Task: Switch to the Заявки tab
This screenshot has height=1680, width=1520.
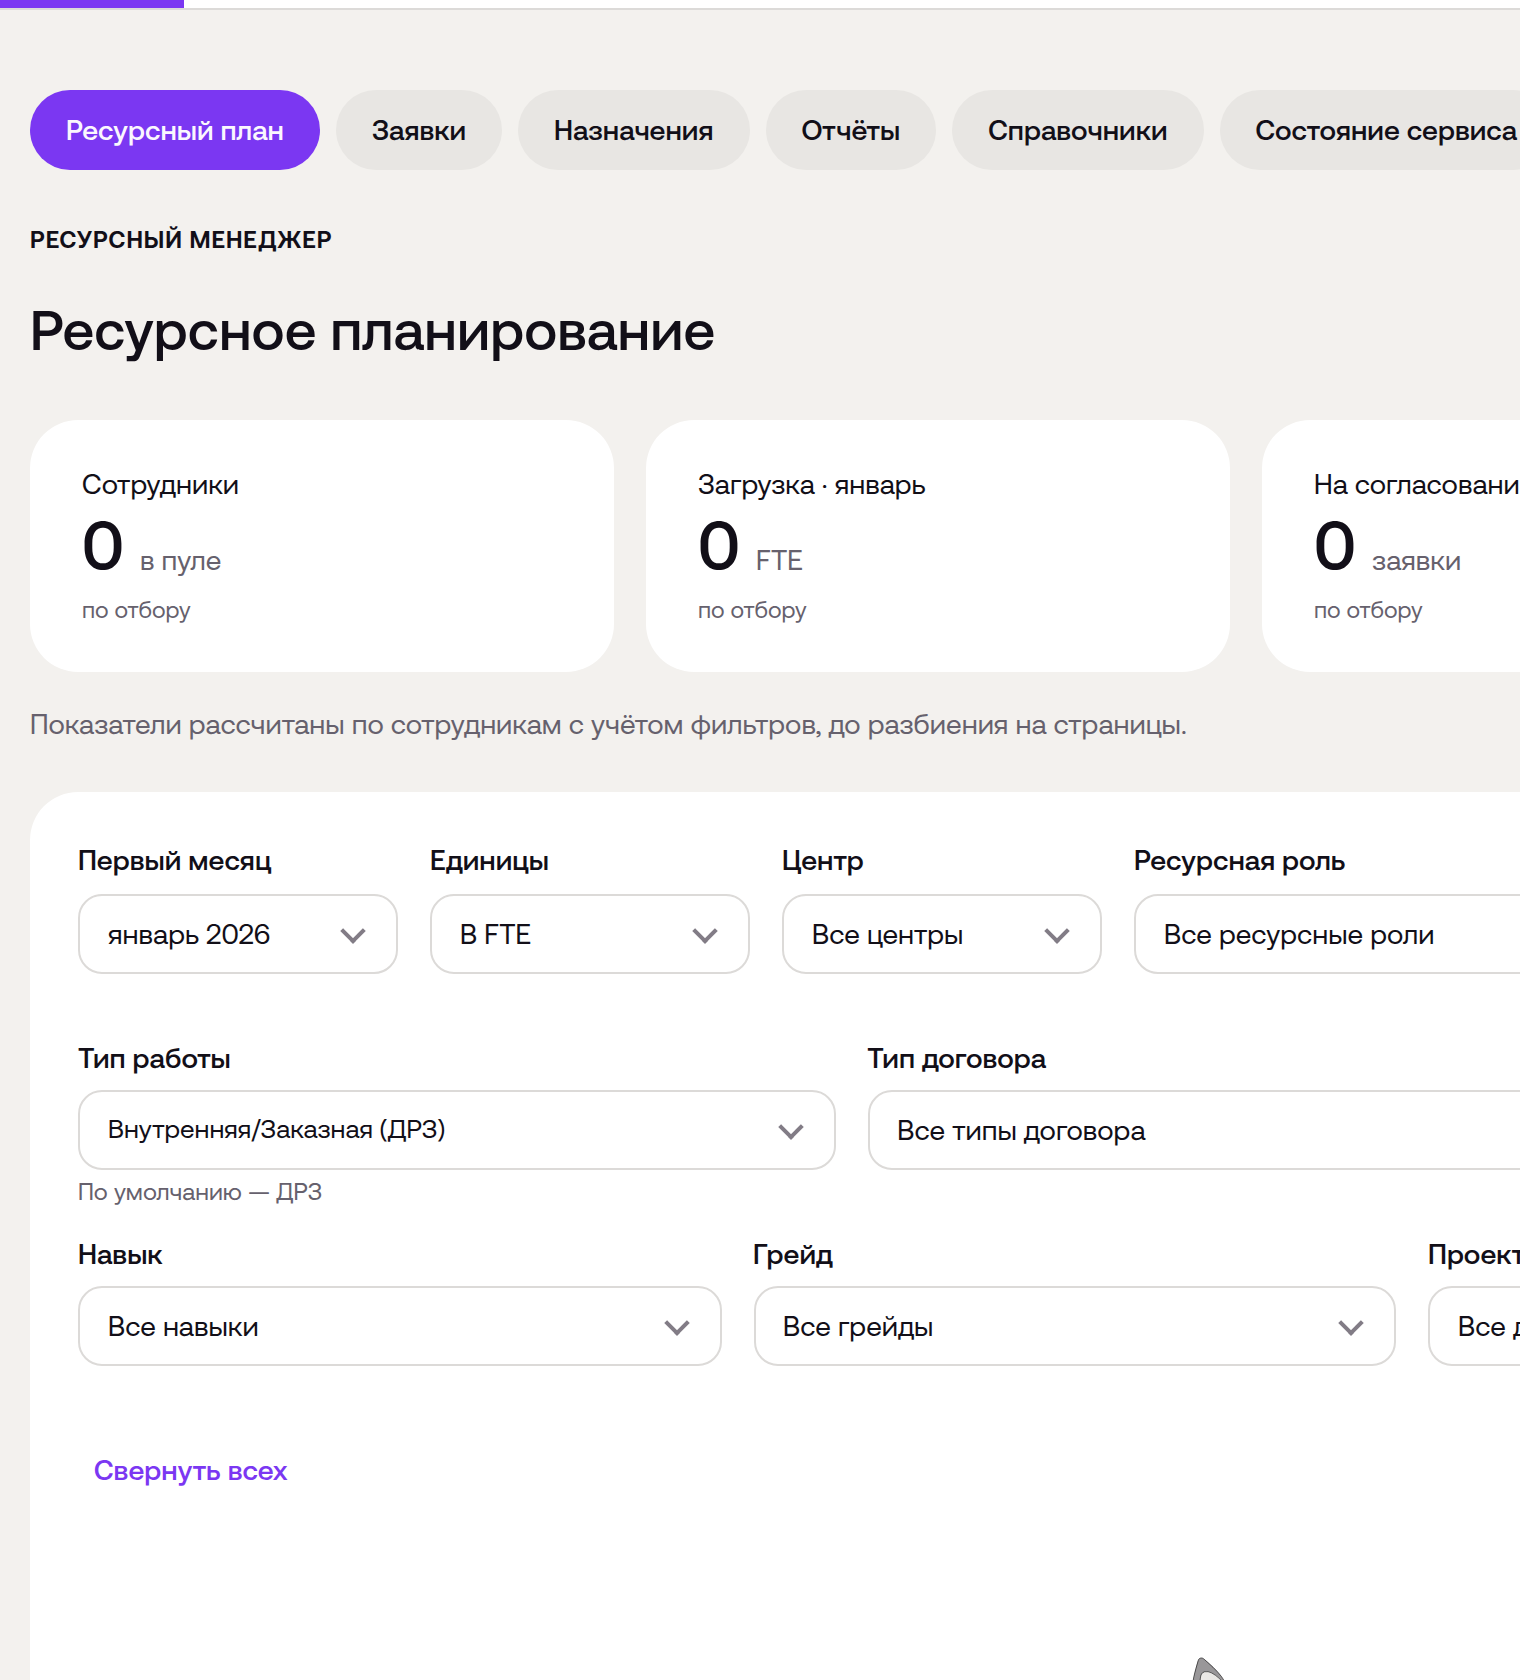Action: 419,130
